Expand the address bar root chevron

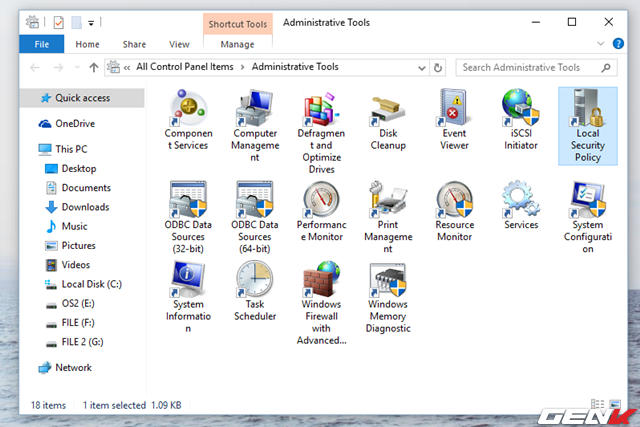pyautogui.click(x=127, y=67)
